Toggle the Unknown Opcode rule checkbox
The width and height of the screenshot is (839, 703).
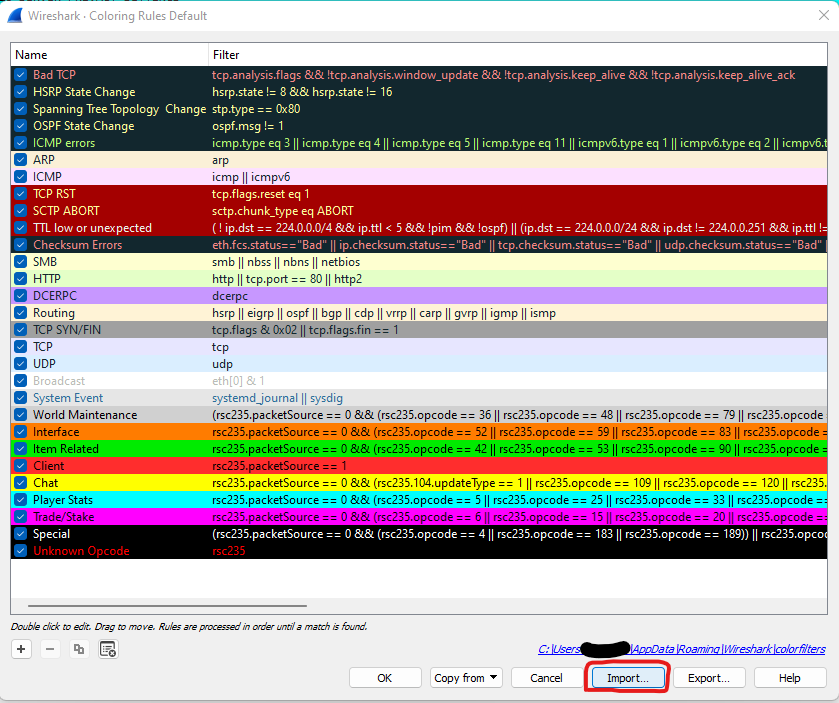(20, 551)
